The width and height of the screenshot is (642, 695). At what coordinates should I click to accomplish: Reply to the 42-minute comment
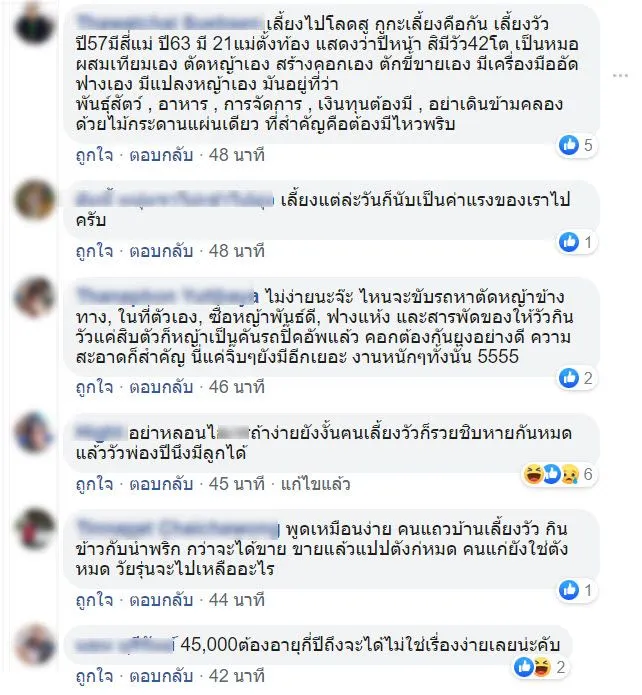point(161,676)
